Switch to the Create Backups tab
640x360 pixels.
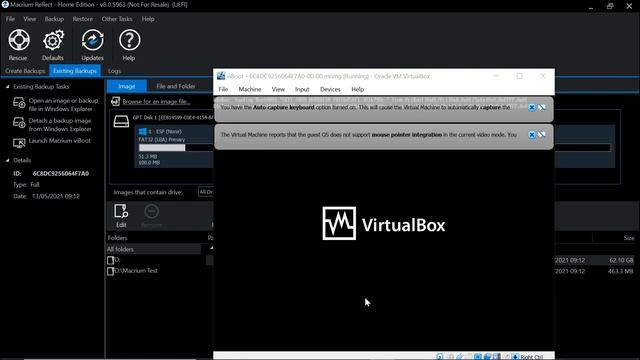tap(25, 71)
